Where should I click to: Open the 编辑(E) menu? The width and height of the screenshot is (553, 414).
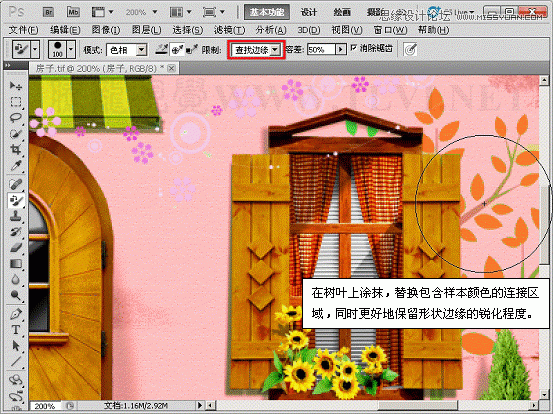65,30
